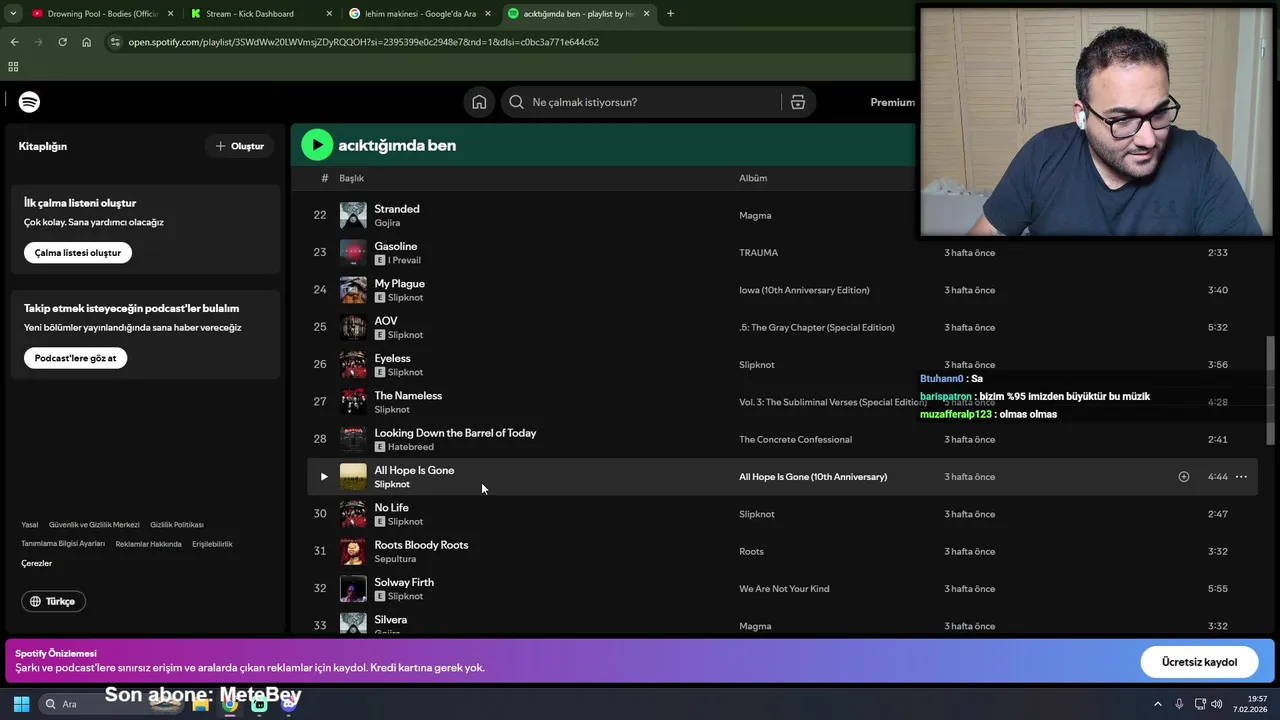Image resolution: width=1280 pixels, height=720 pixels.
Task: Open the Hatebreed artist link
Action: tap(411, 447)
